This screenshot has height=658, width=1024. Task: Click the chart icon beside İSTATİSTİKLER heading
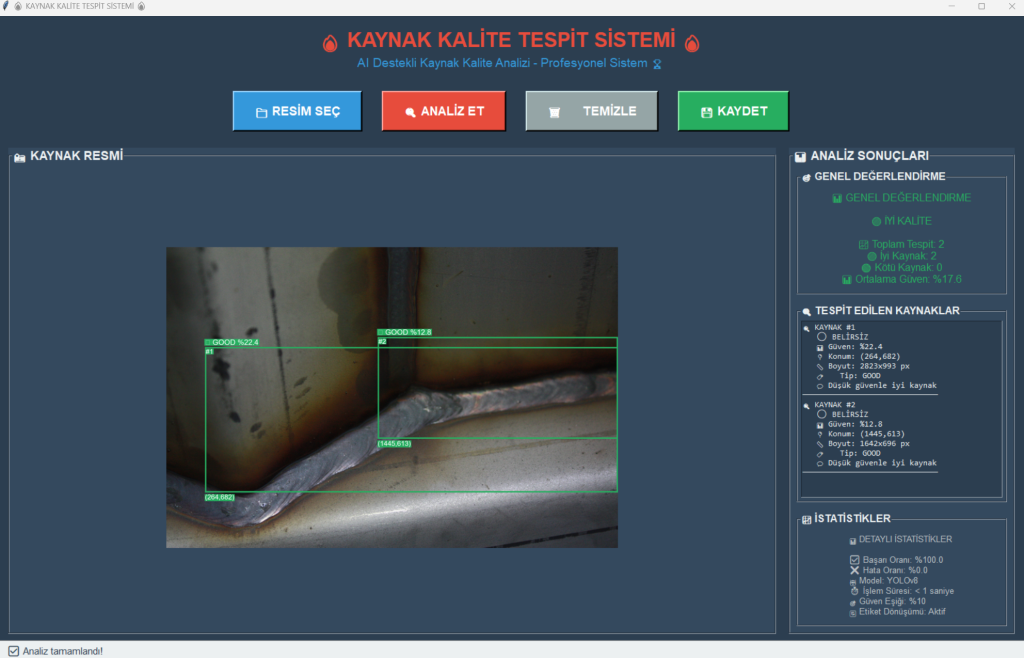pyautogui.click(x=807, y=520)
